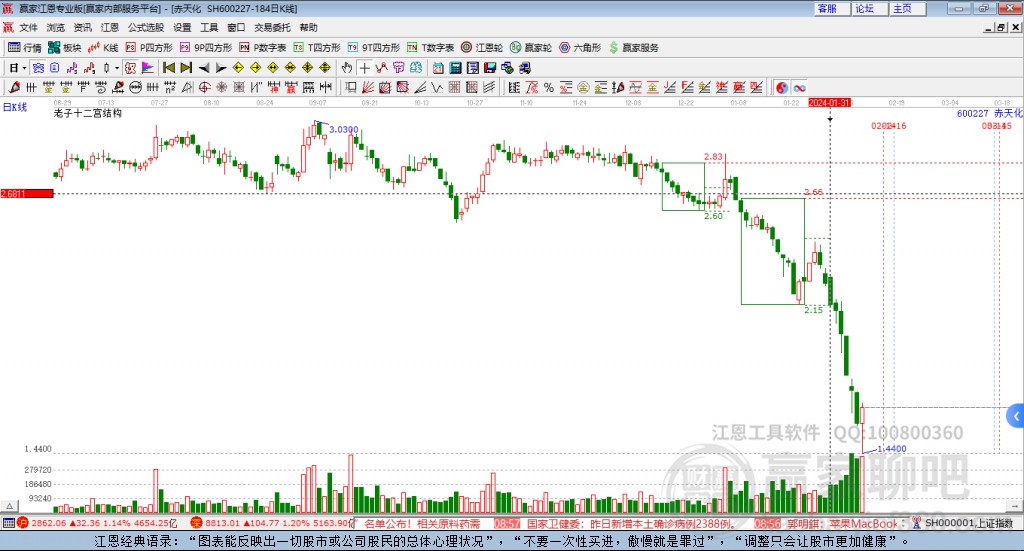
Task: Open 赢家服务 with dollar icon
Action: tap(633, 48)
